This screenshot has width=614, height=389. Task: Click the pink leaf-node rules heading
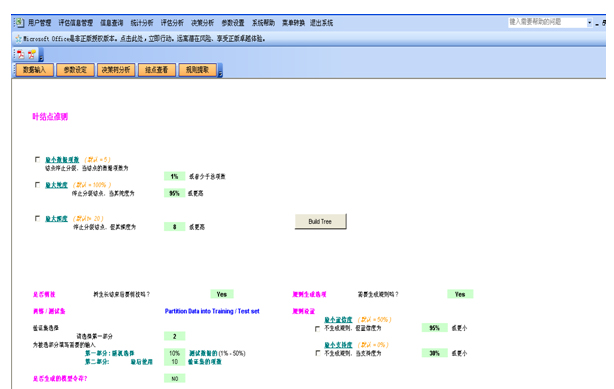tap(50, 116)
